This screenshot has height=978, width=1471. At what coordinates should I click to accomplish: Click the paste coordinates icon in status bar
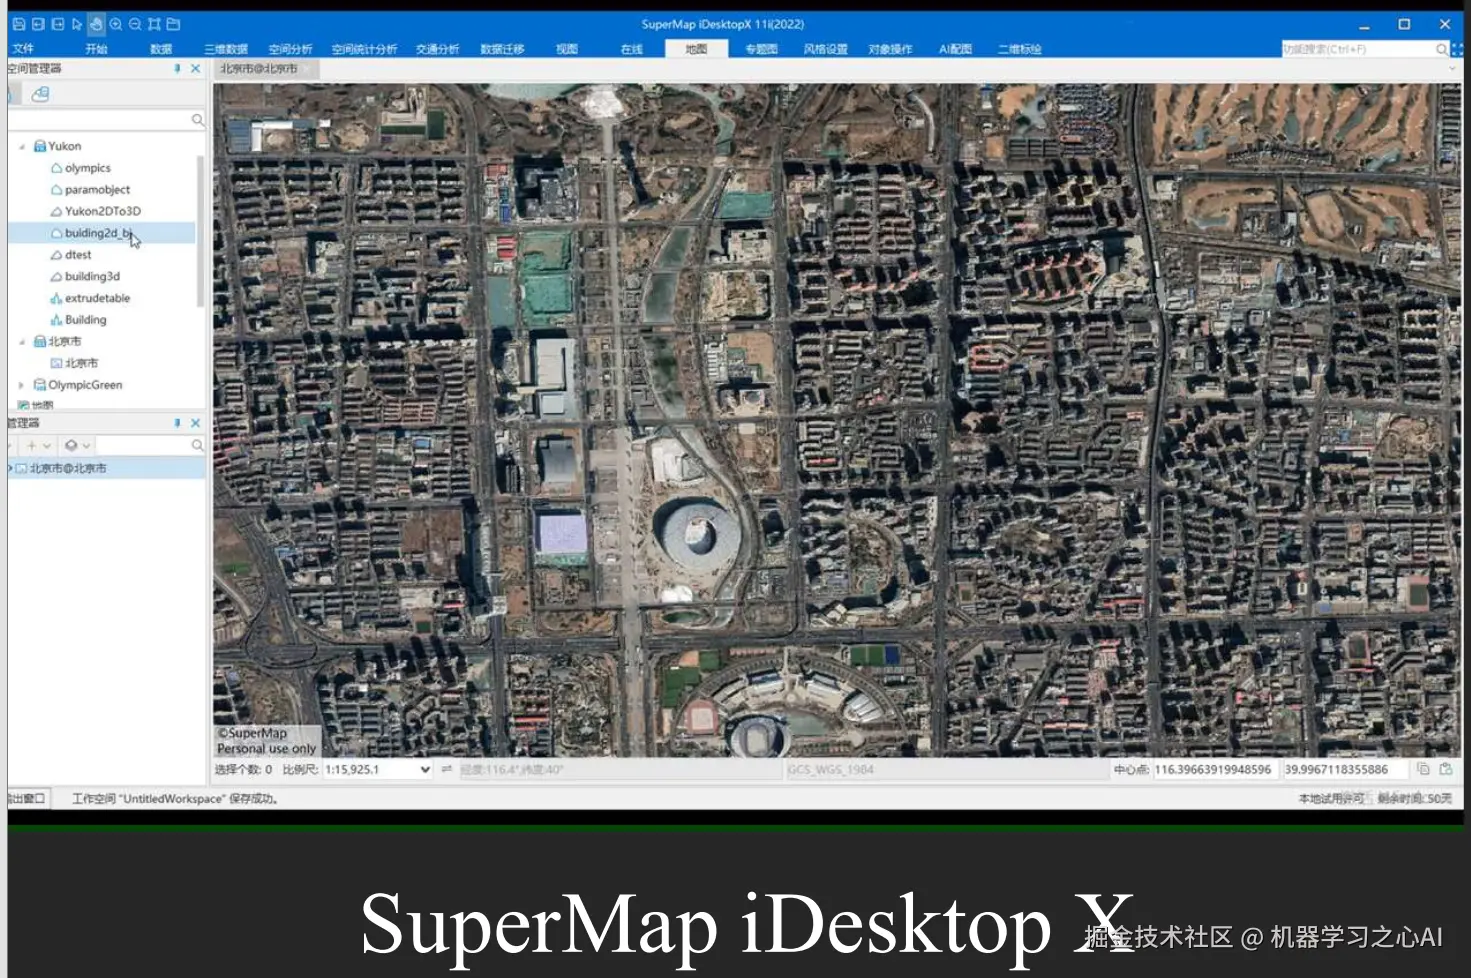tap(1446, 769)
